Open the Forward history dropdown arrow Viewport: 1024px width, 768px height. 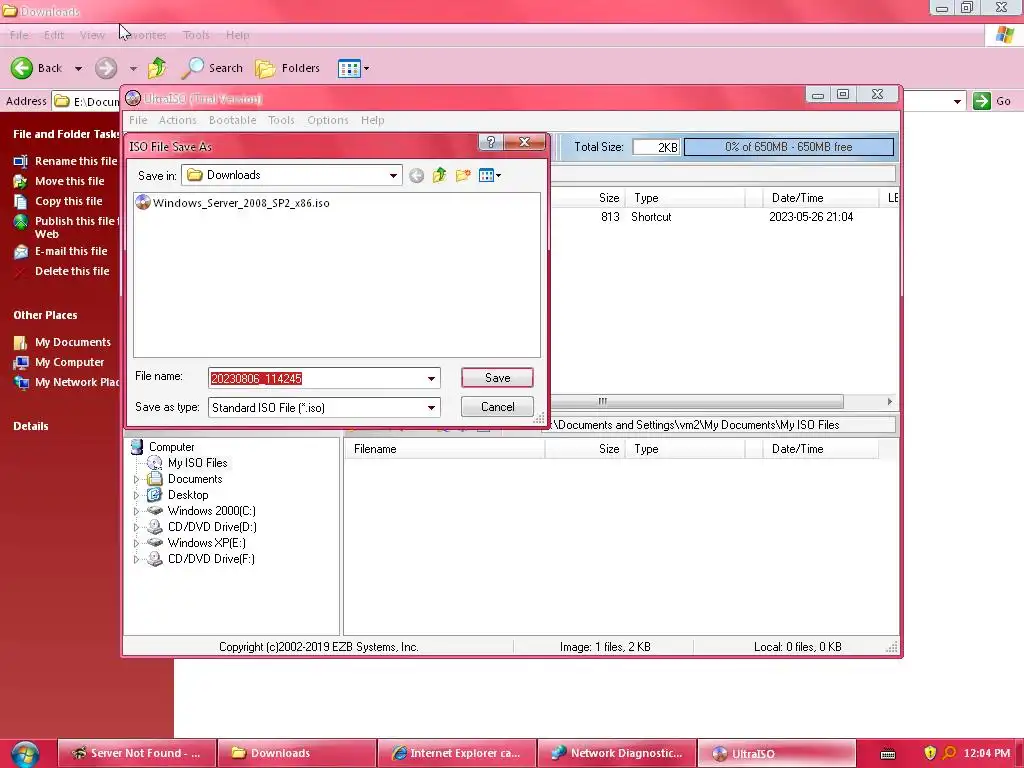click(133, 69)
